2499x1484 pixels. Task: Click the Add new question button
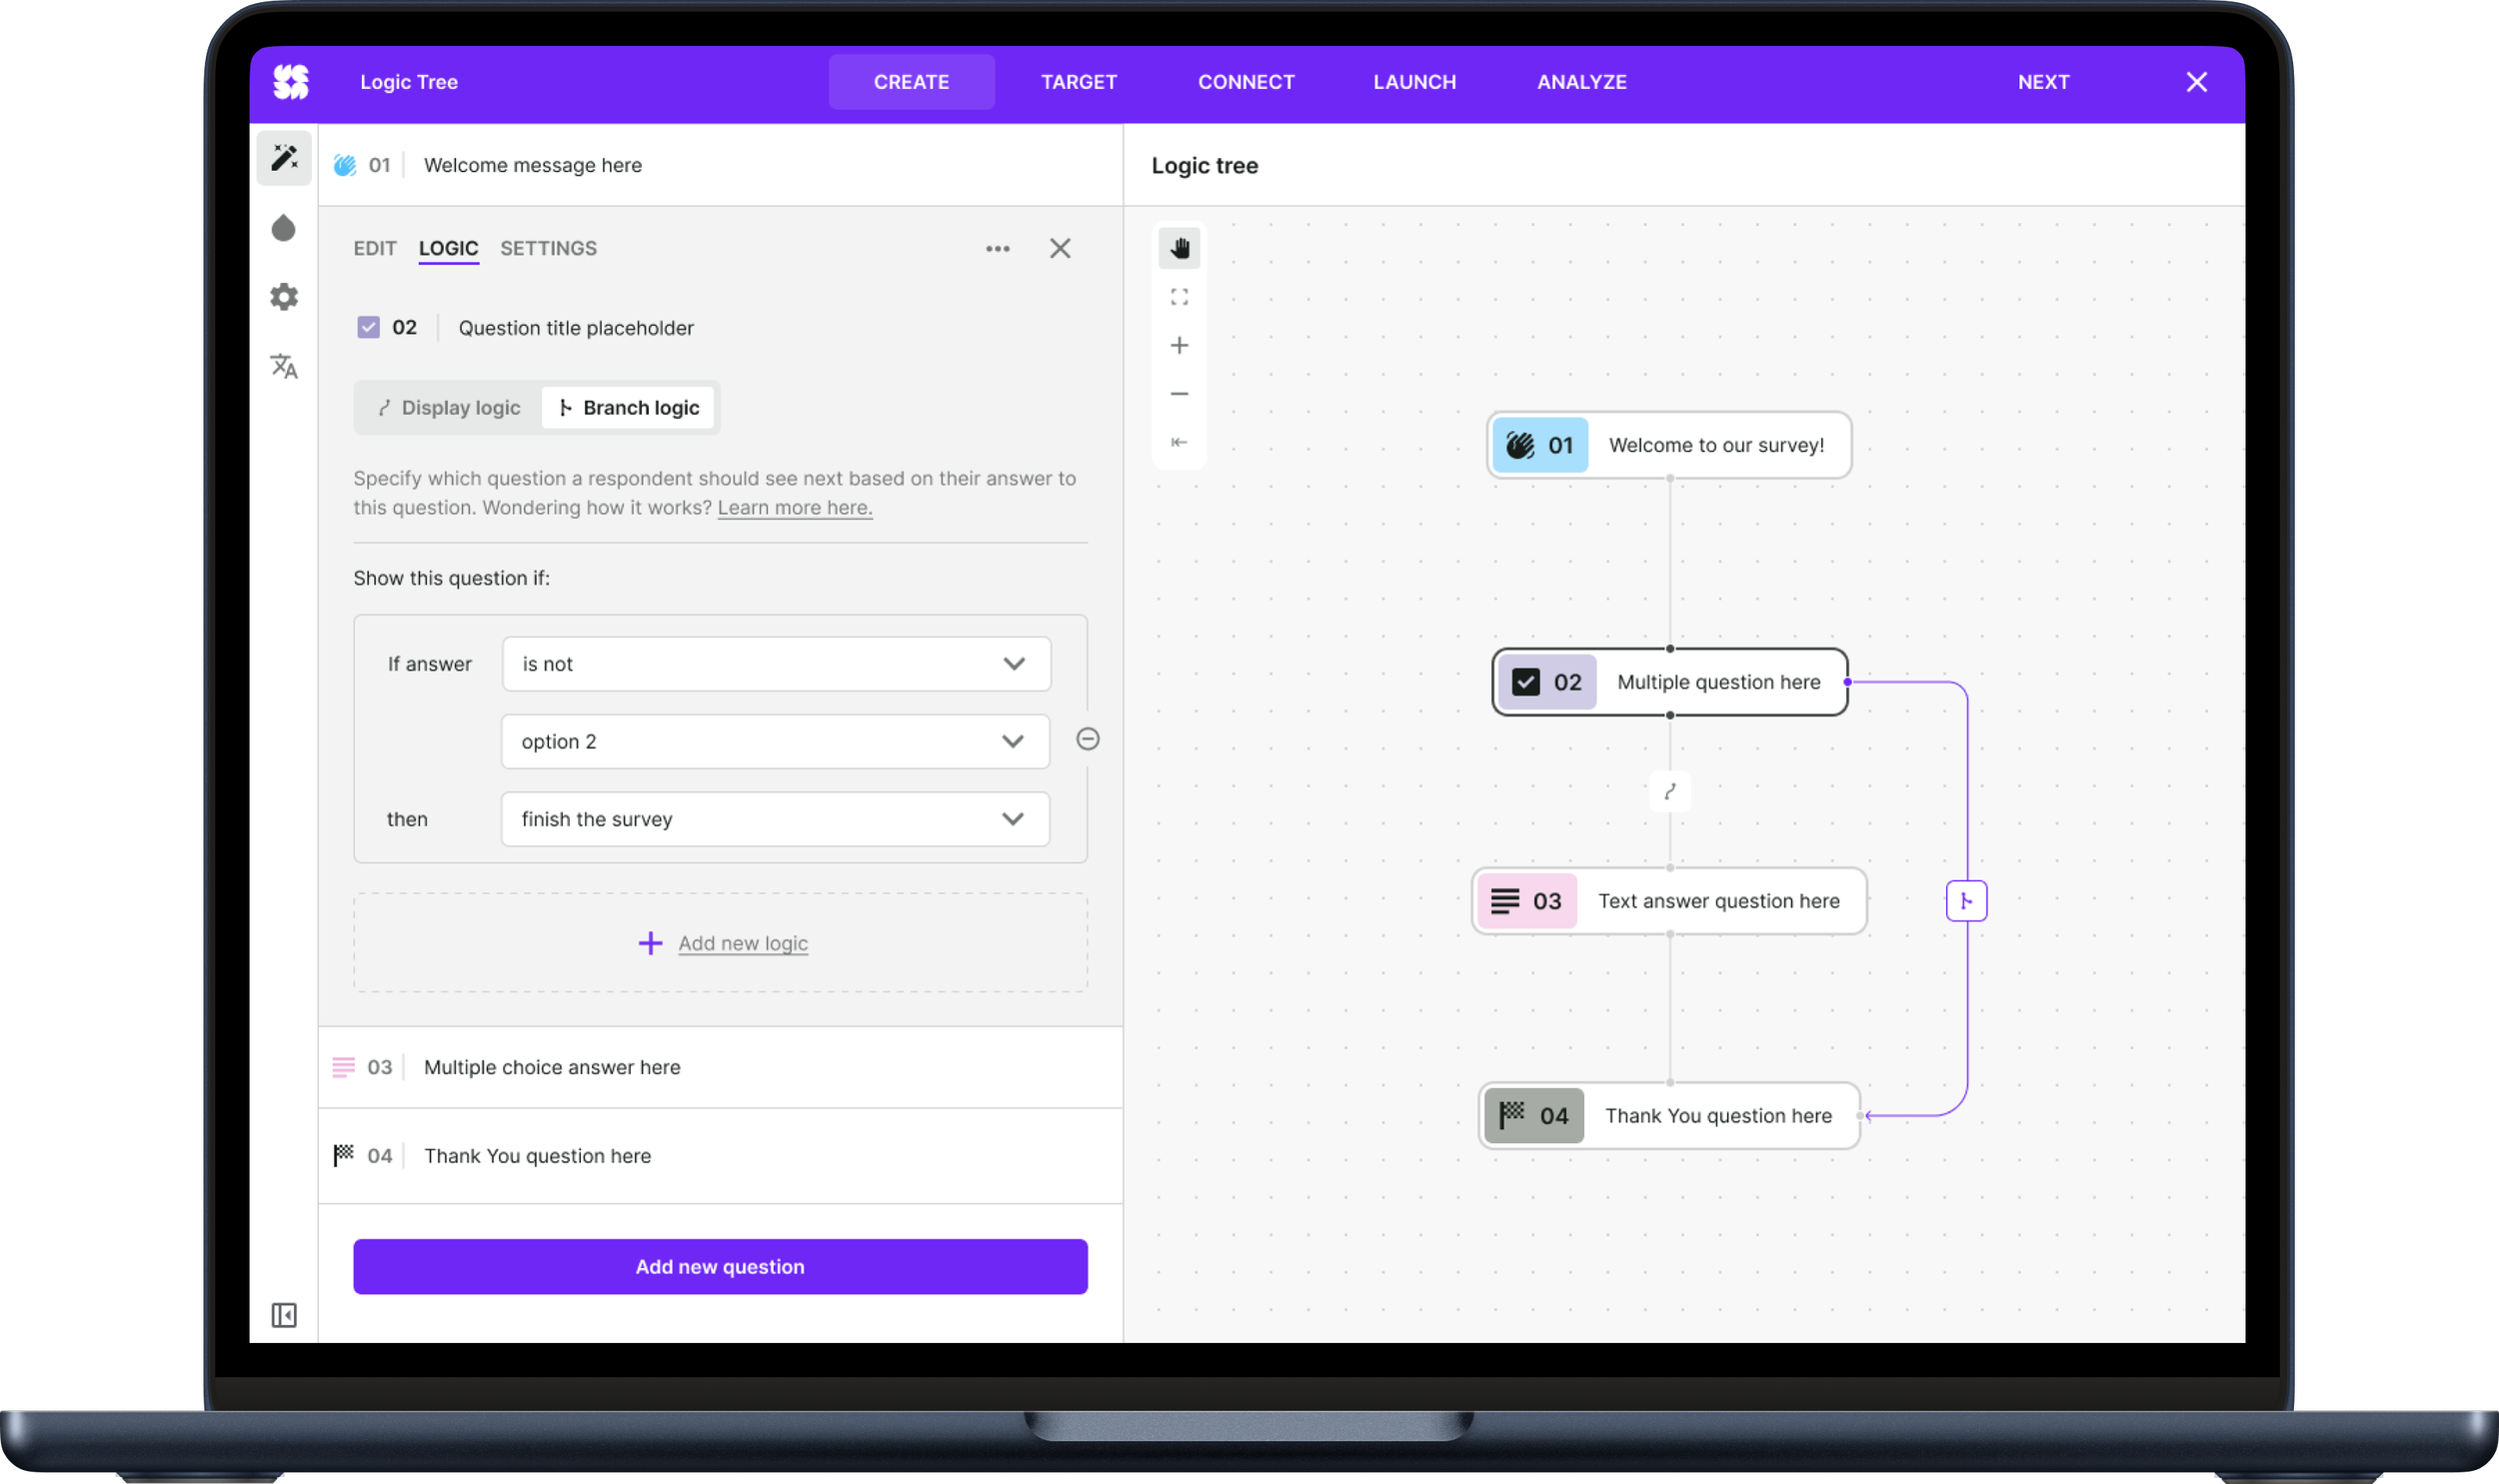pyautogui.click(x=720, y=1266)
